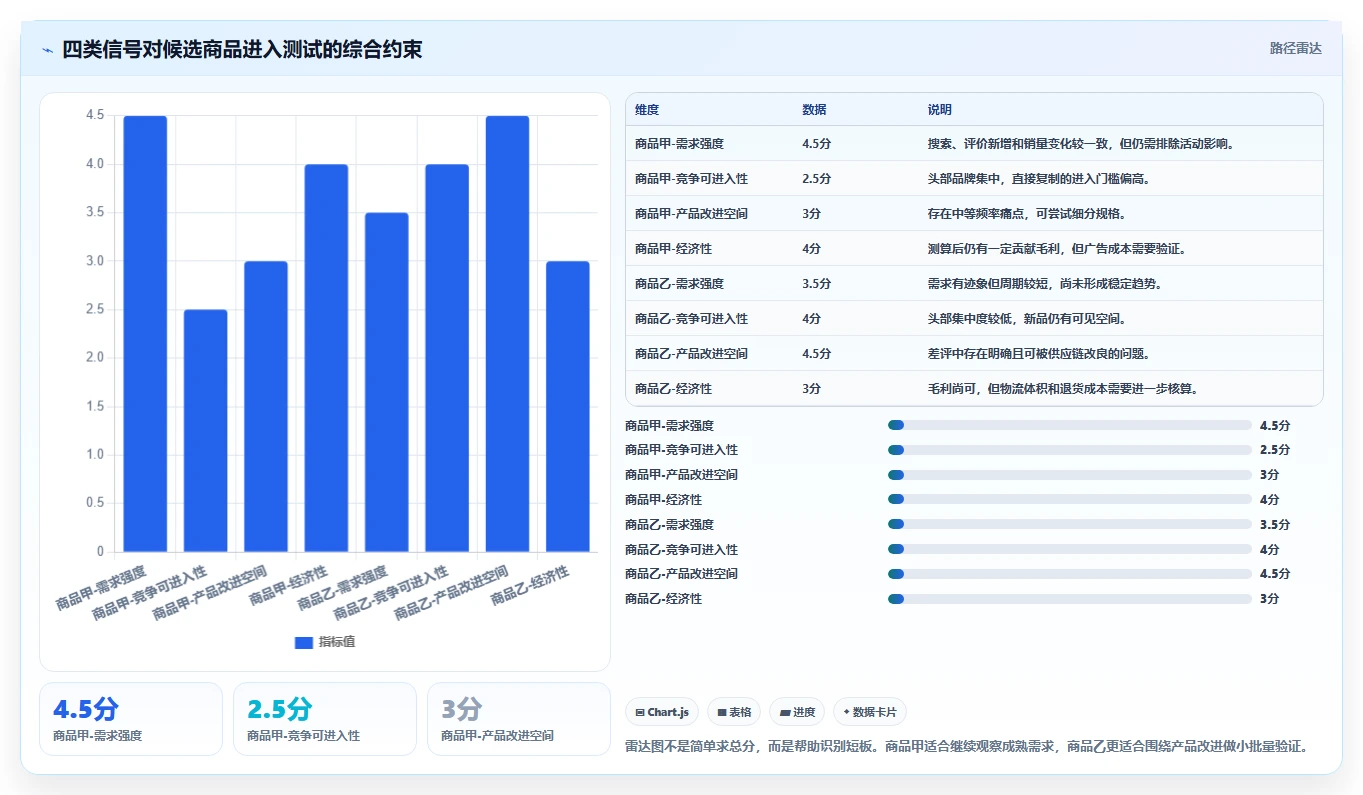Image resolution: width=1363 pixels, height=795 pixels.
Task: Click the 4.5 y-axis tick label
Action: click(x=96, y=116)
